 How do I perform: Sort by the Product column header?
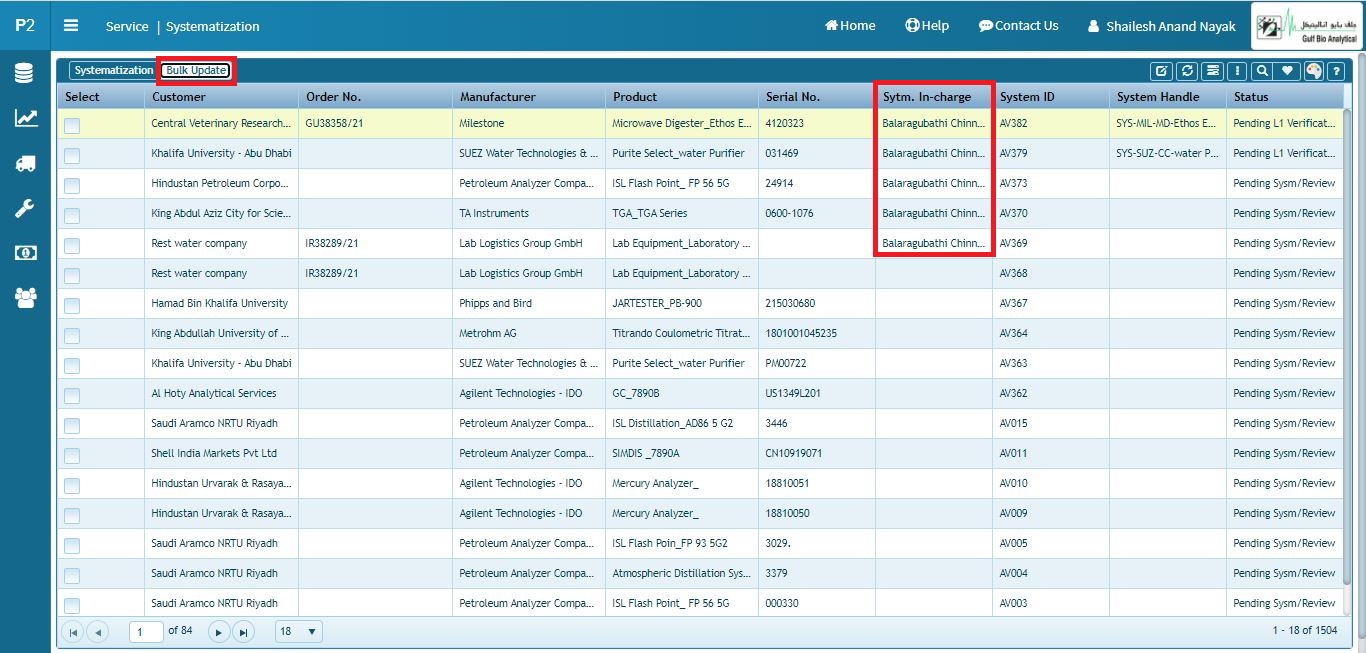(682, 97)
